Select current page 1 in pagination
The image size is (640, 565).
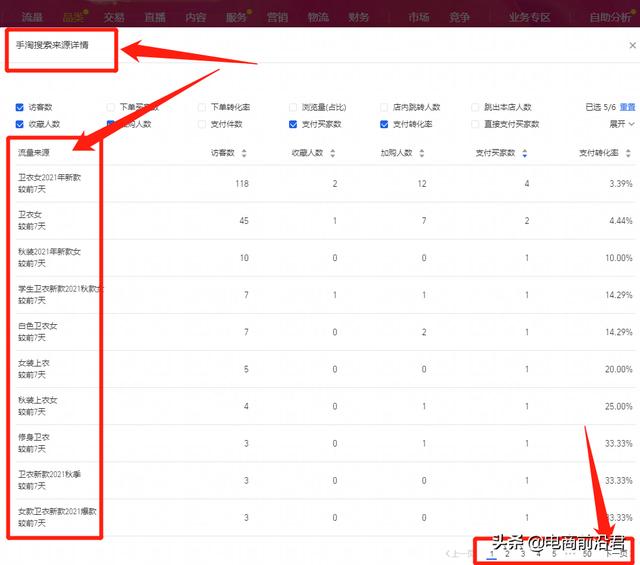pos(492,554)
